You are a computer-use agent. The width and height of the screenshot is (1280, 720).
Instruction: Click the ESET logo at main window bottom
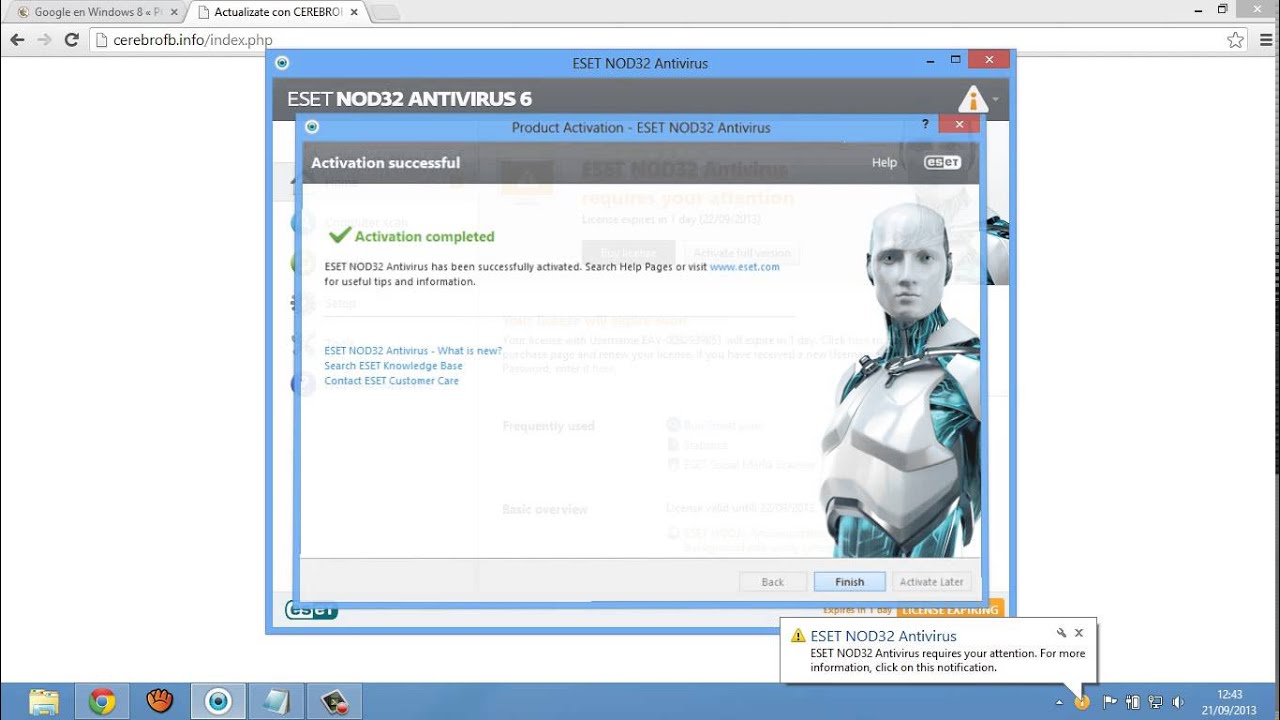[x=311, y=609]
